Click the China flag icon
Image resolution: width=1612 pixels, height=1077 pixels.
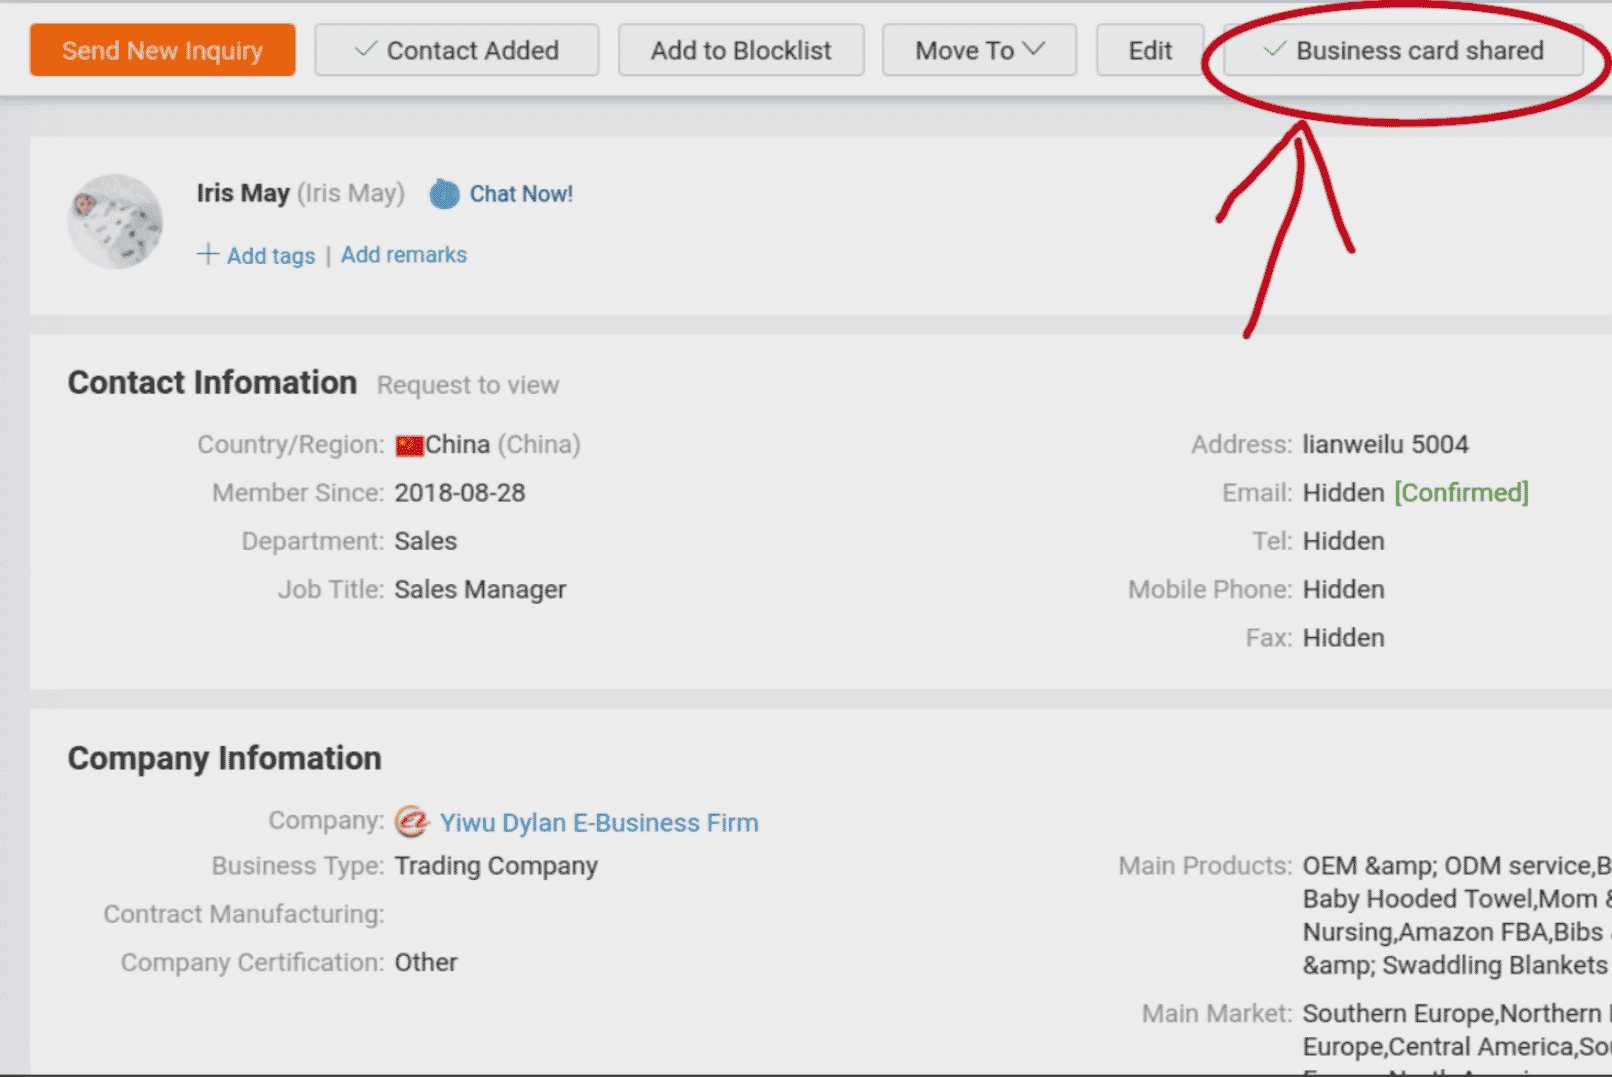tap(409, 445)
